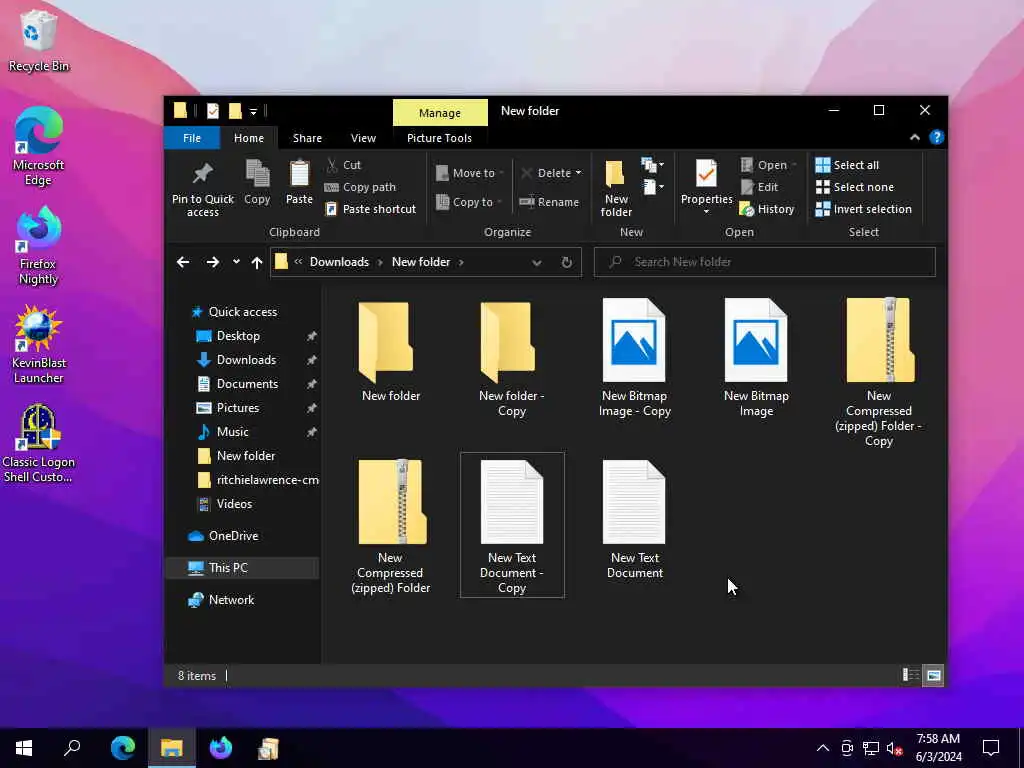The width and height of the screenshot is (1024, 768).
Task: Select Copy path in the ribbon
Action: pyautogui.click(x=360, y=187)
